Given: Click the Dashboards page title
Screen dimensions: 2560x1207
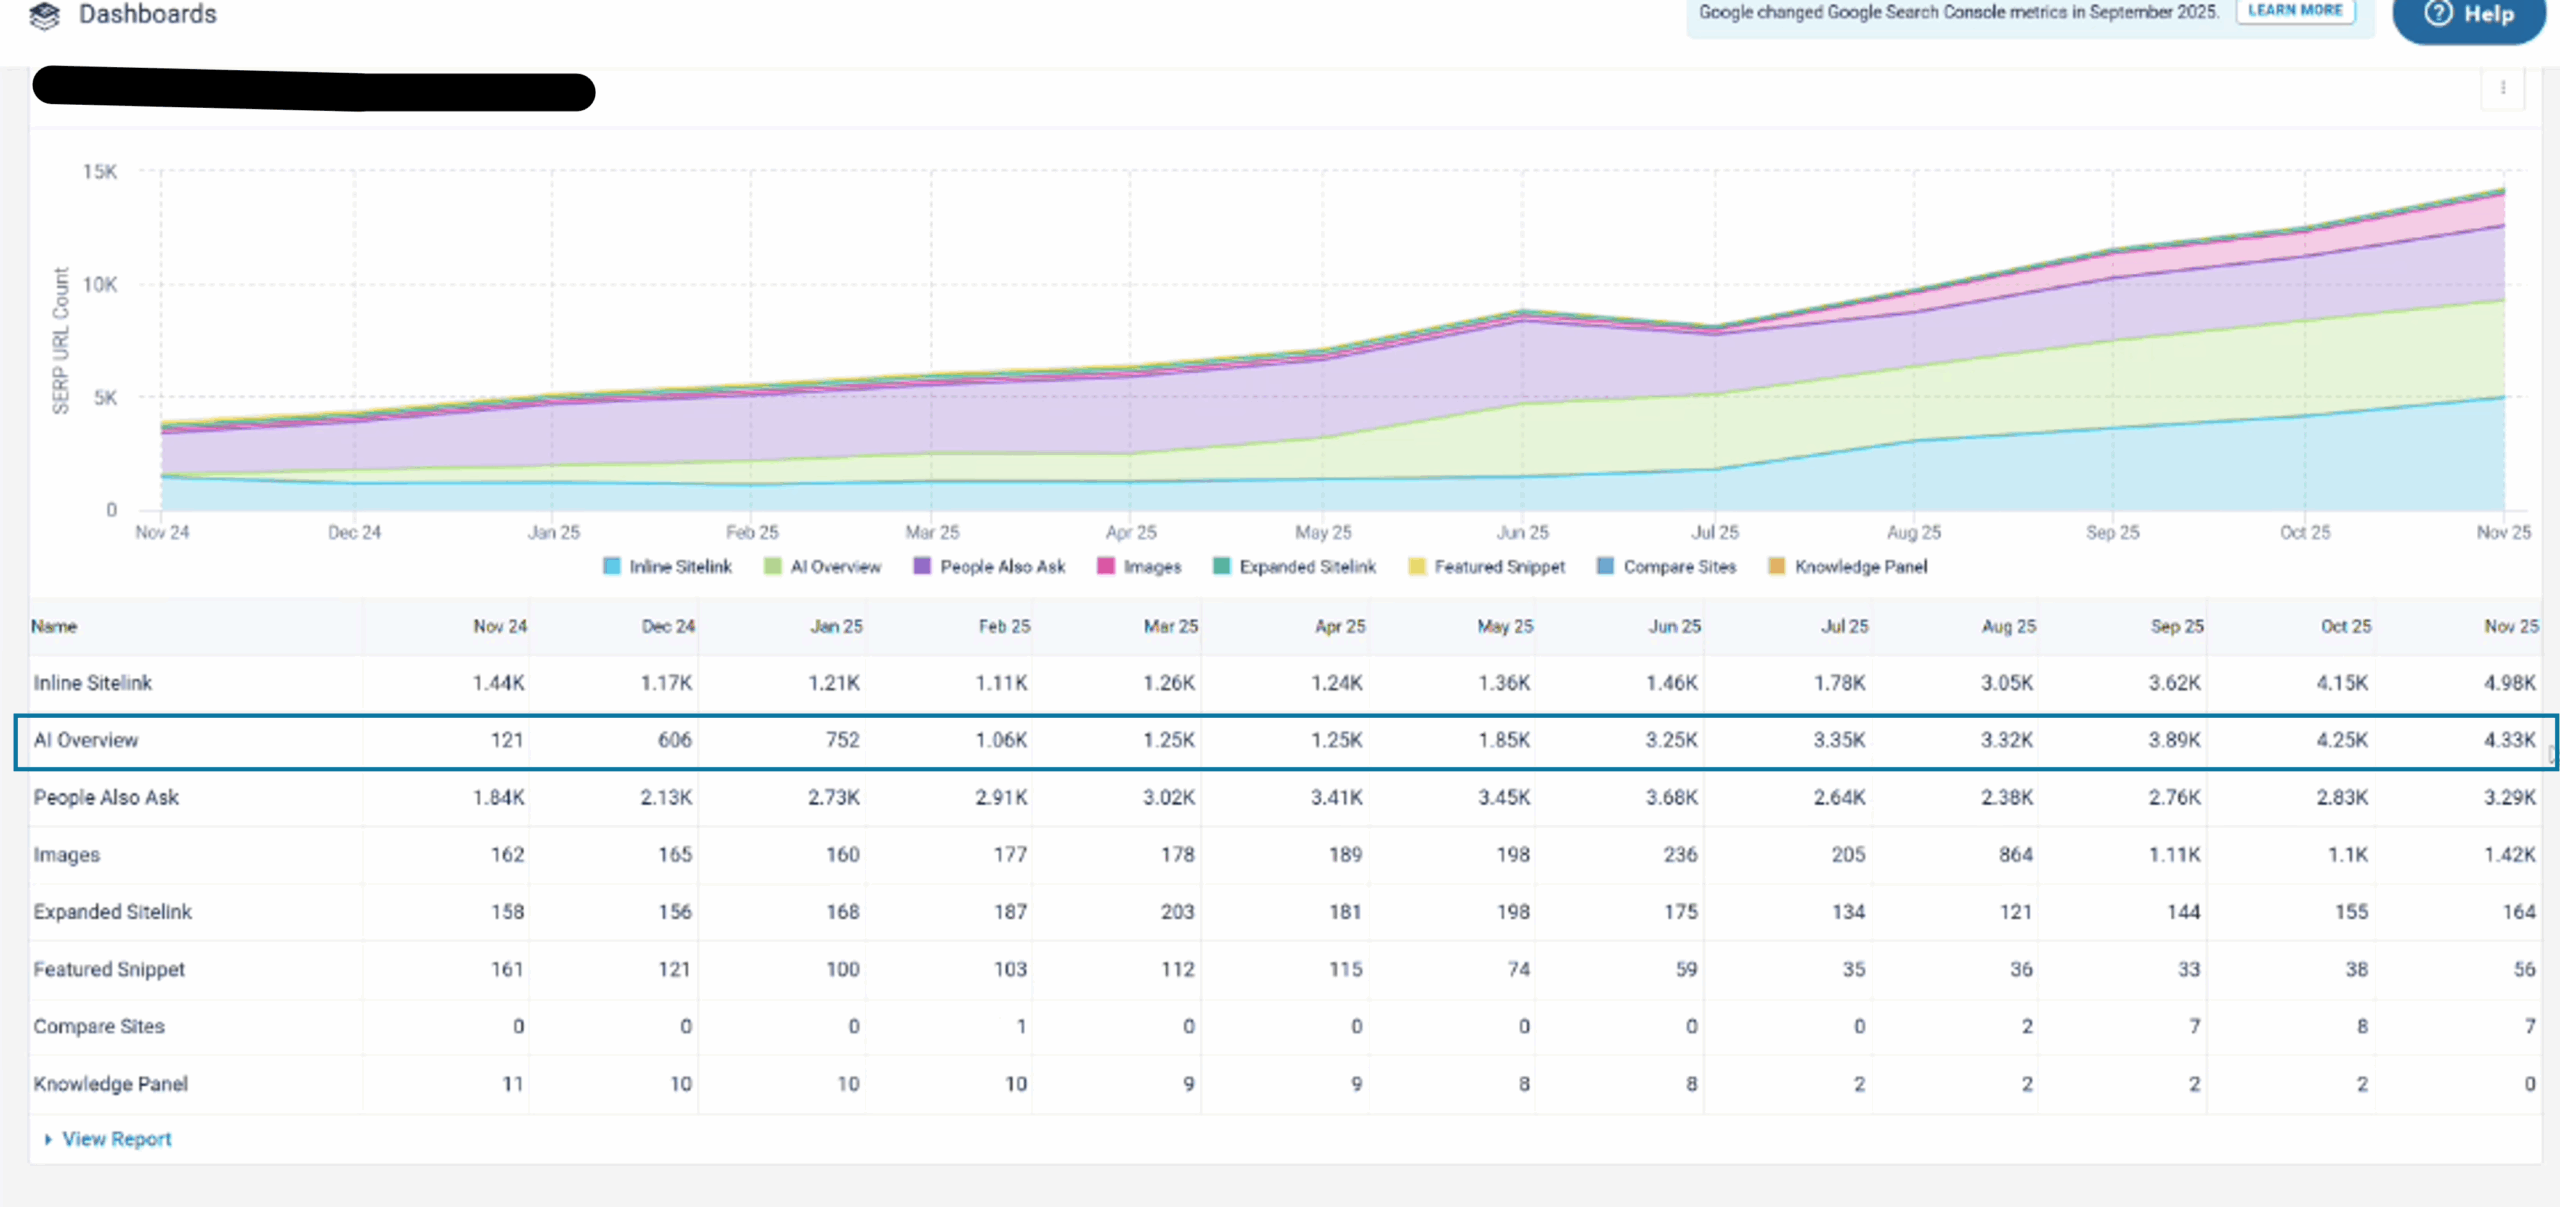Looking at the screenshot, I should (x=148, y=15).
